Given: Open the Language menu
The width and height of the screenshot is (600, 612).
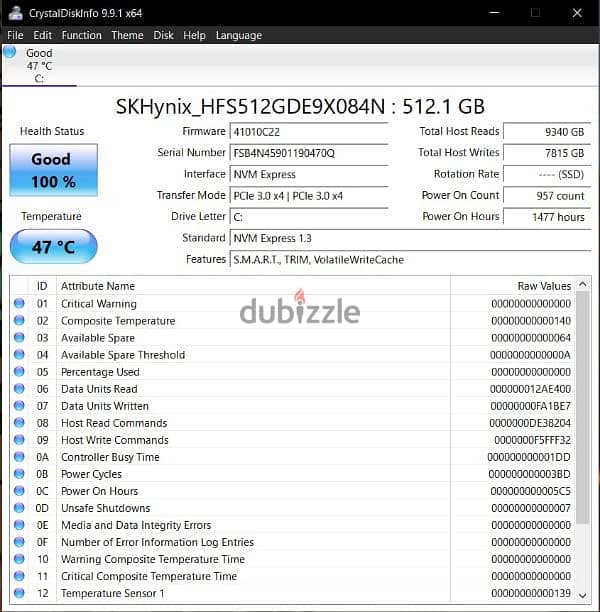Looking at the screenshot, I should 239,36.
